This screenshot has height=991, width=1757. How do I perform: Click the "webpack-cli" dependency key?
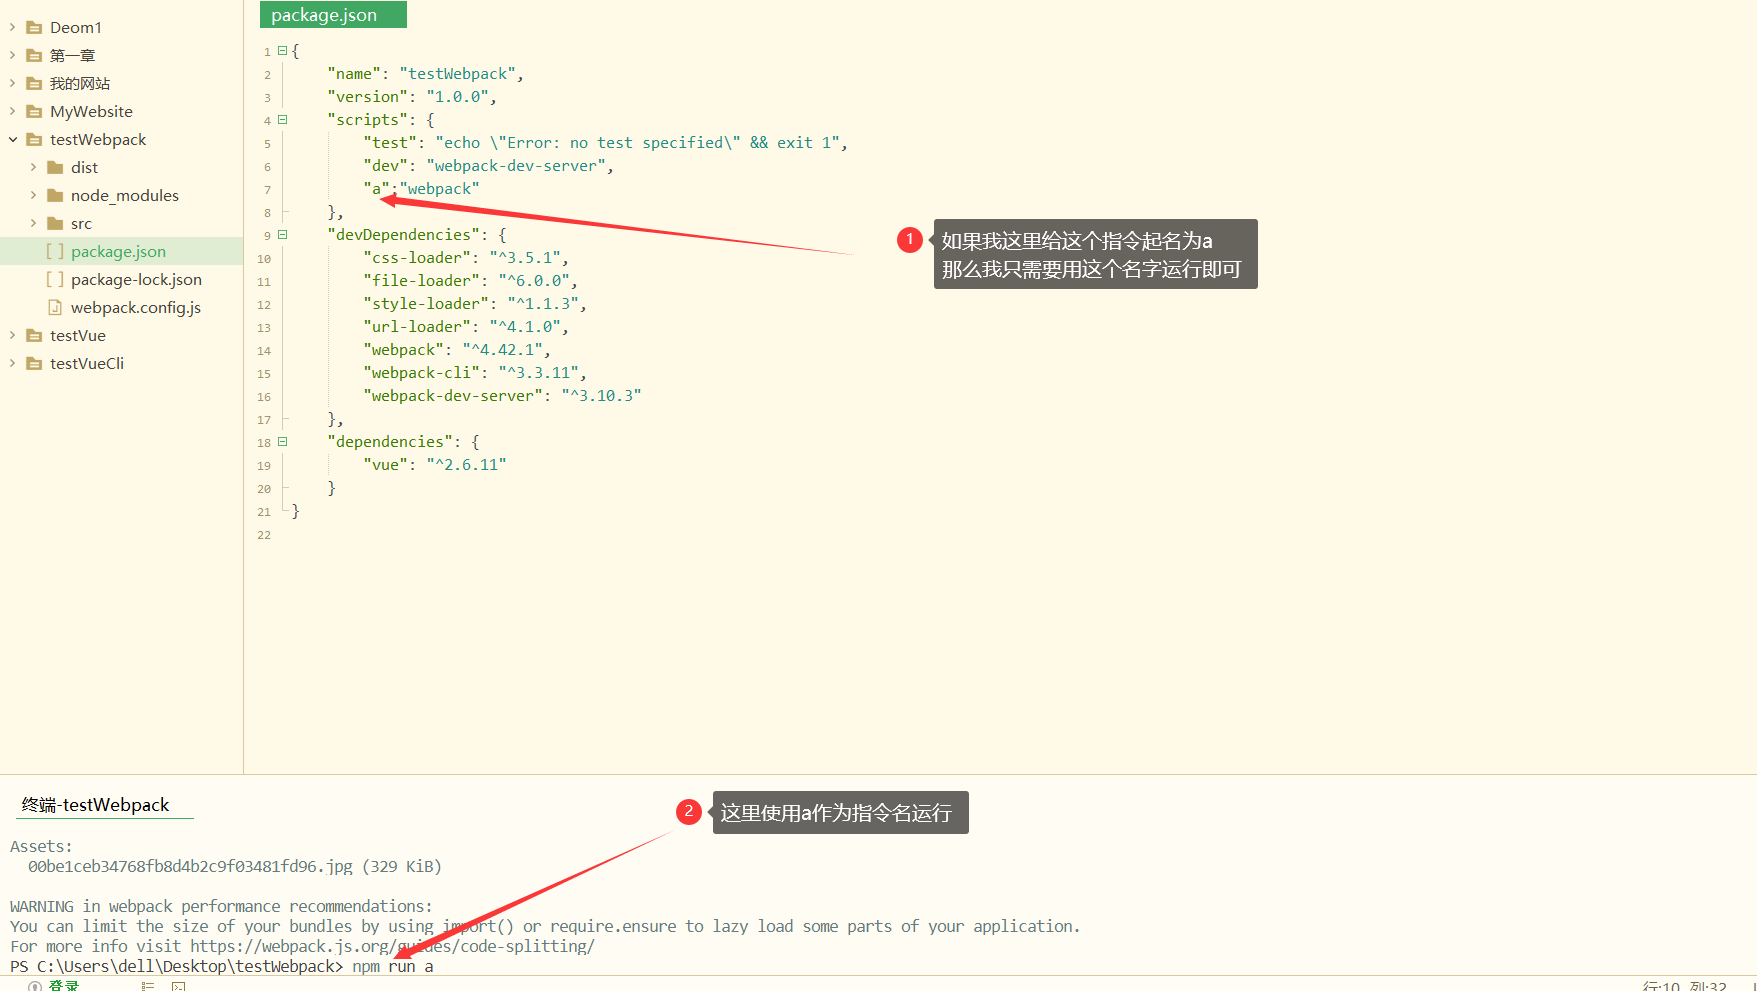pos(421,373)
